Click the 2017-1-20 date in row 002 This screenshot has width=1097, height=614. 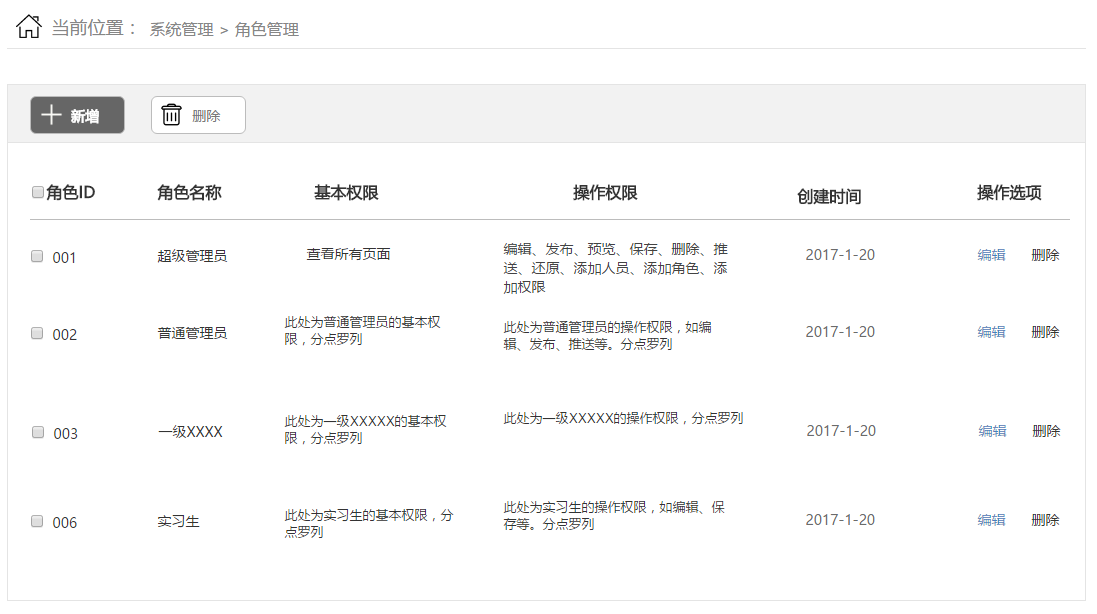pyautogui.click(x=840, y=331)
